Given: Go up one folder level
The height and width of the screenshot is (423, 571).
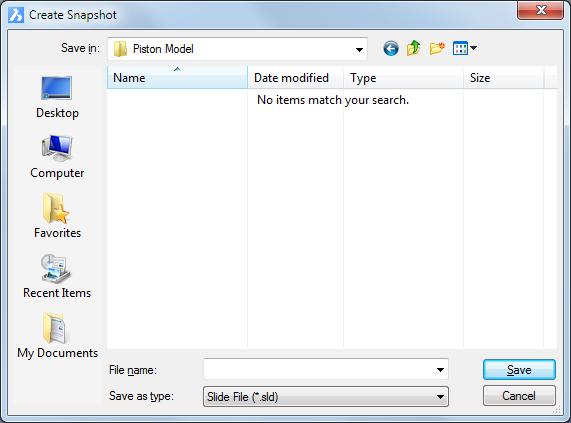Looking at the screenshot, I should pos(414,48).
